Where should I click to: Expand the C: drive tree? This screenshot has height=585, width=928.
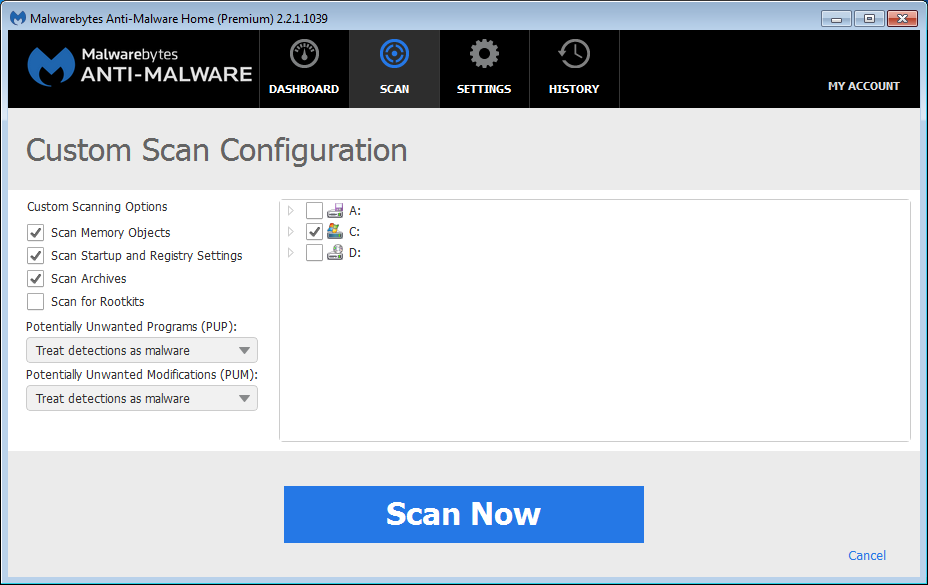[x=291, y=232]
